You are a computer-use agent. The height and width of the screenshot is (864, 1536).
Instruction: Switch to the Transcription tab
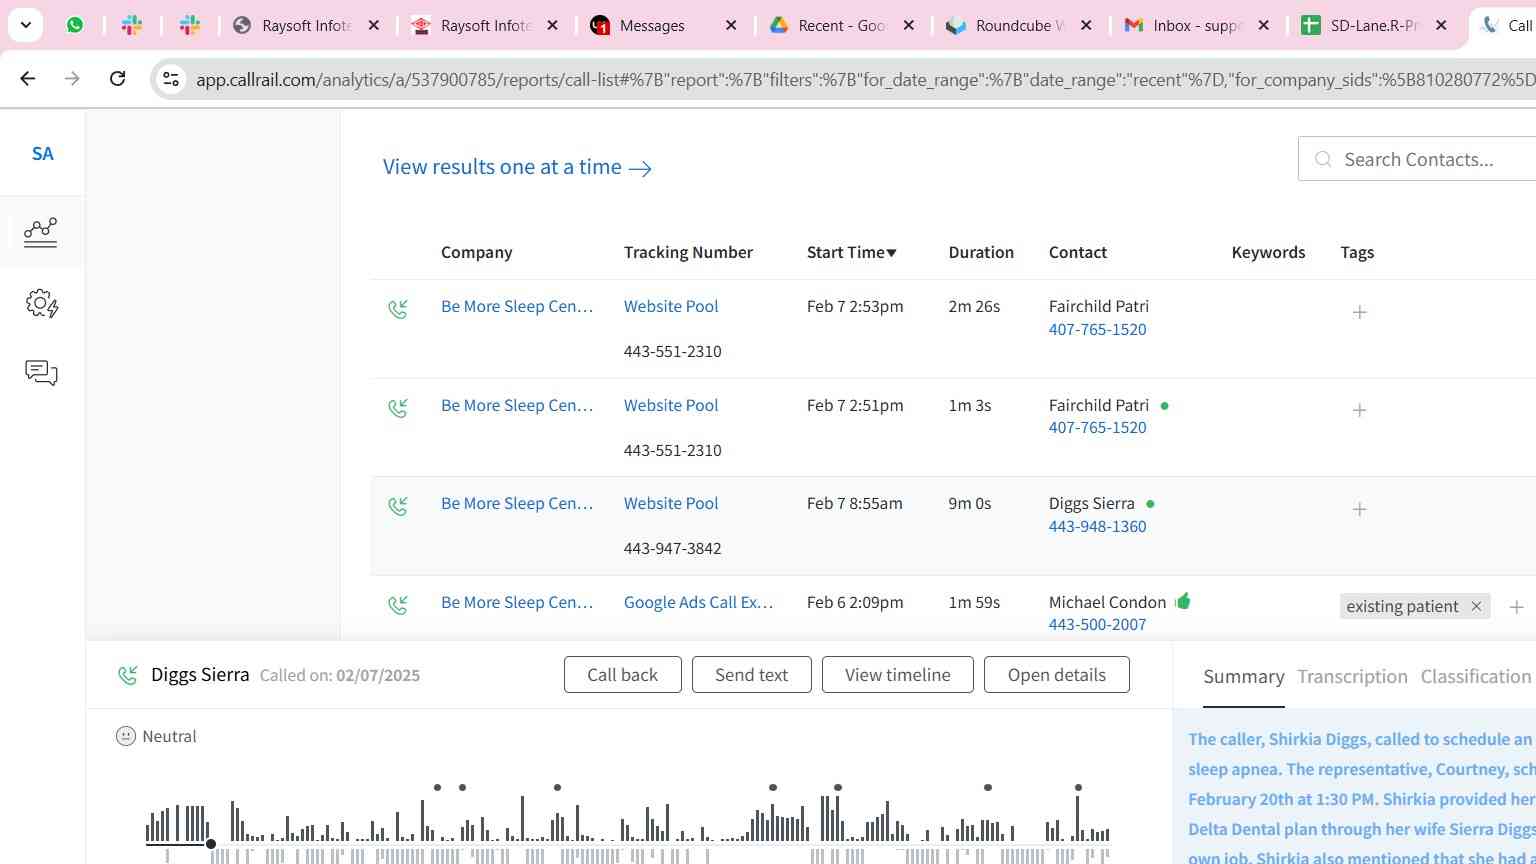pyautogui.click(x=1352, y=677)
